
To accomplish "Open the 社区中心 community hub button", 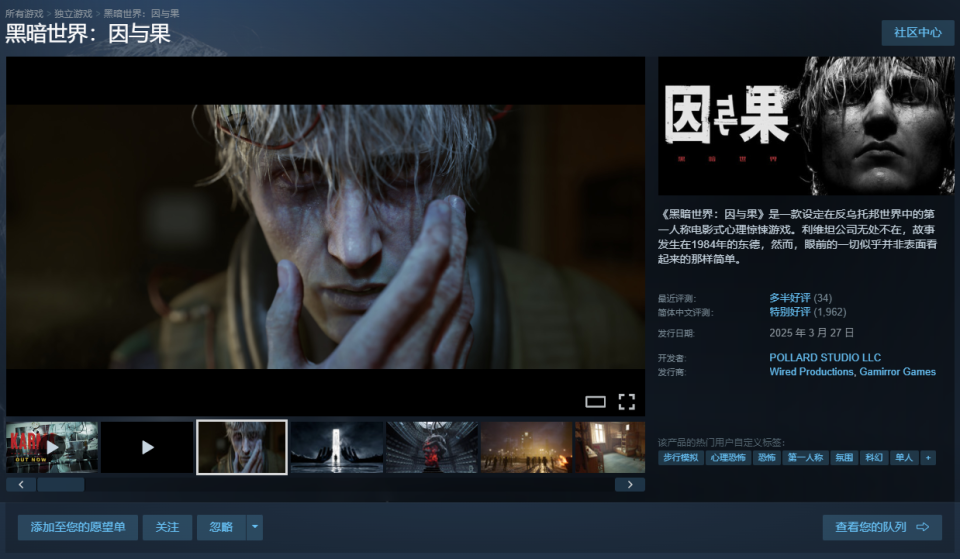I will coord(918,32).
